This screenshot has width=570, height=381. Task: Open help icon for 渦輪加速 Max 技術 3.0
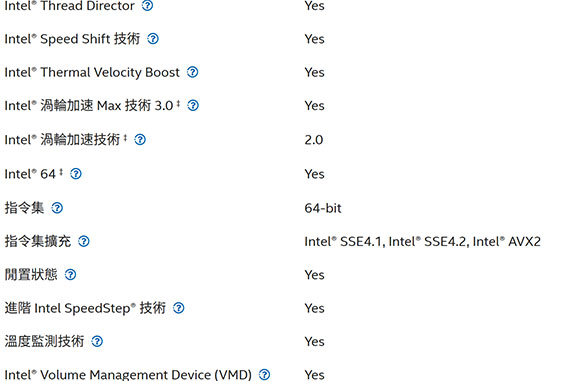coord(193,105)
